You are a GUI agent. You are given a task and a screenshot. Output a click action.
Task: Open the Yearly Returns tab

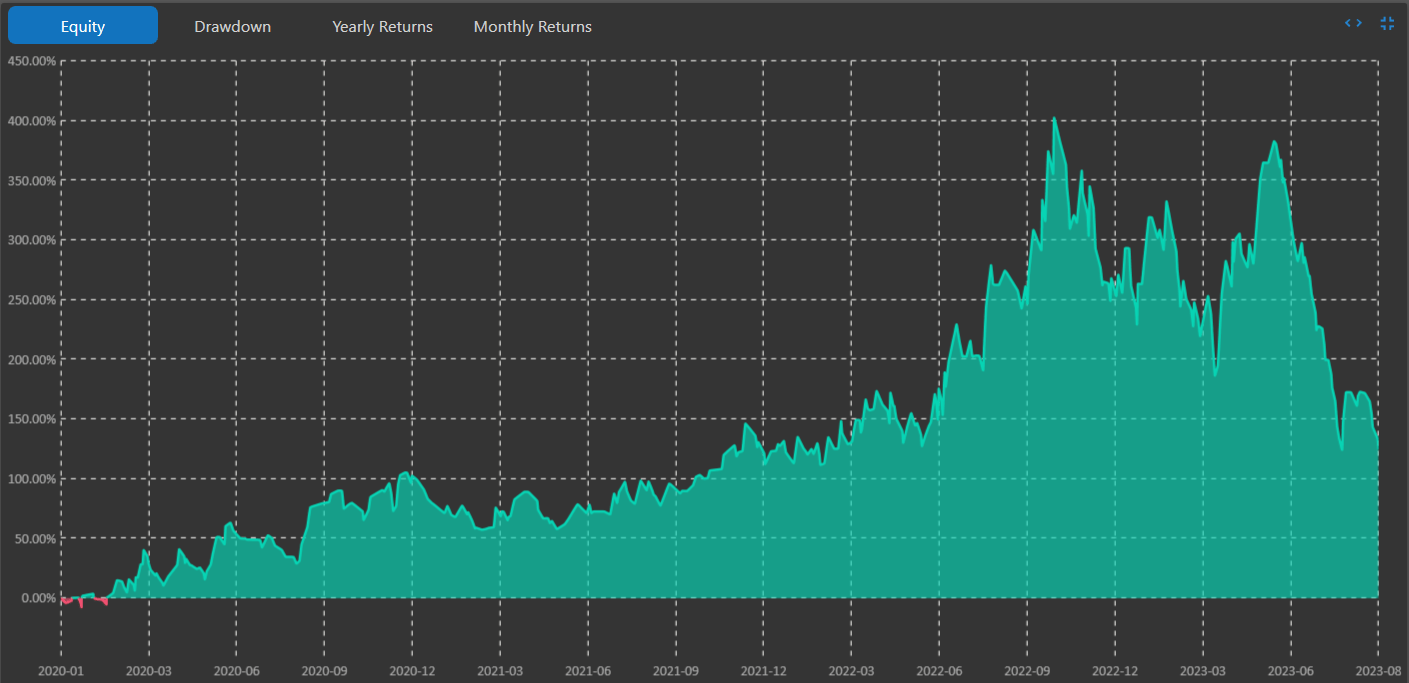tap(382, 27)
